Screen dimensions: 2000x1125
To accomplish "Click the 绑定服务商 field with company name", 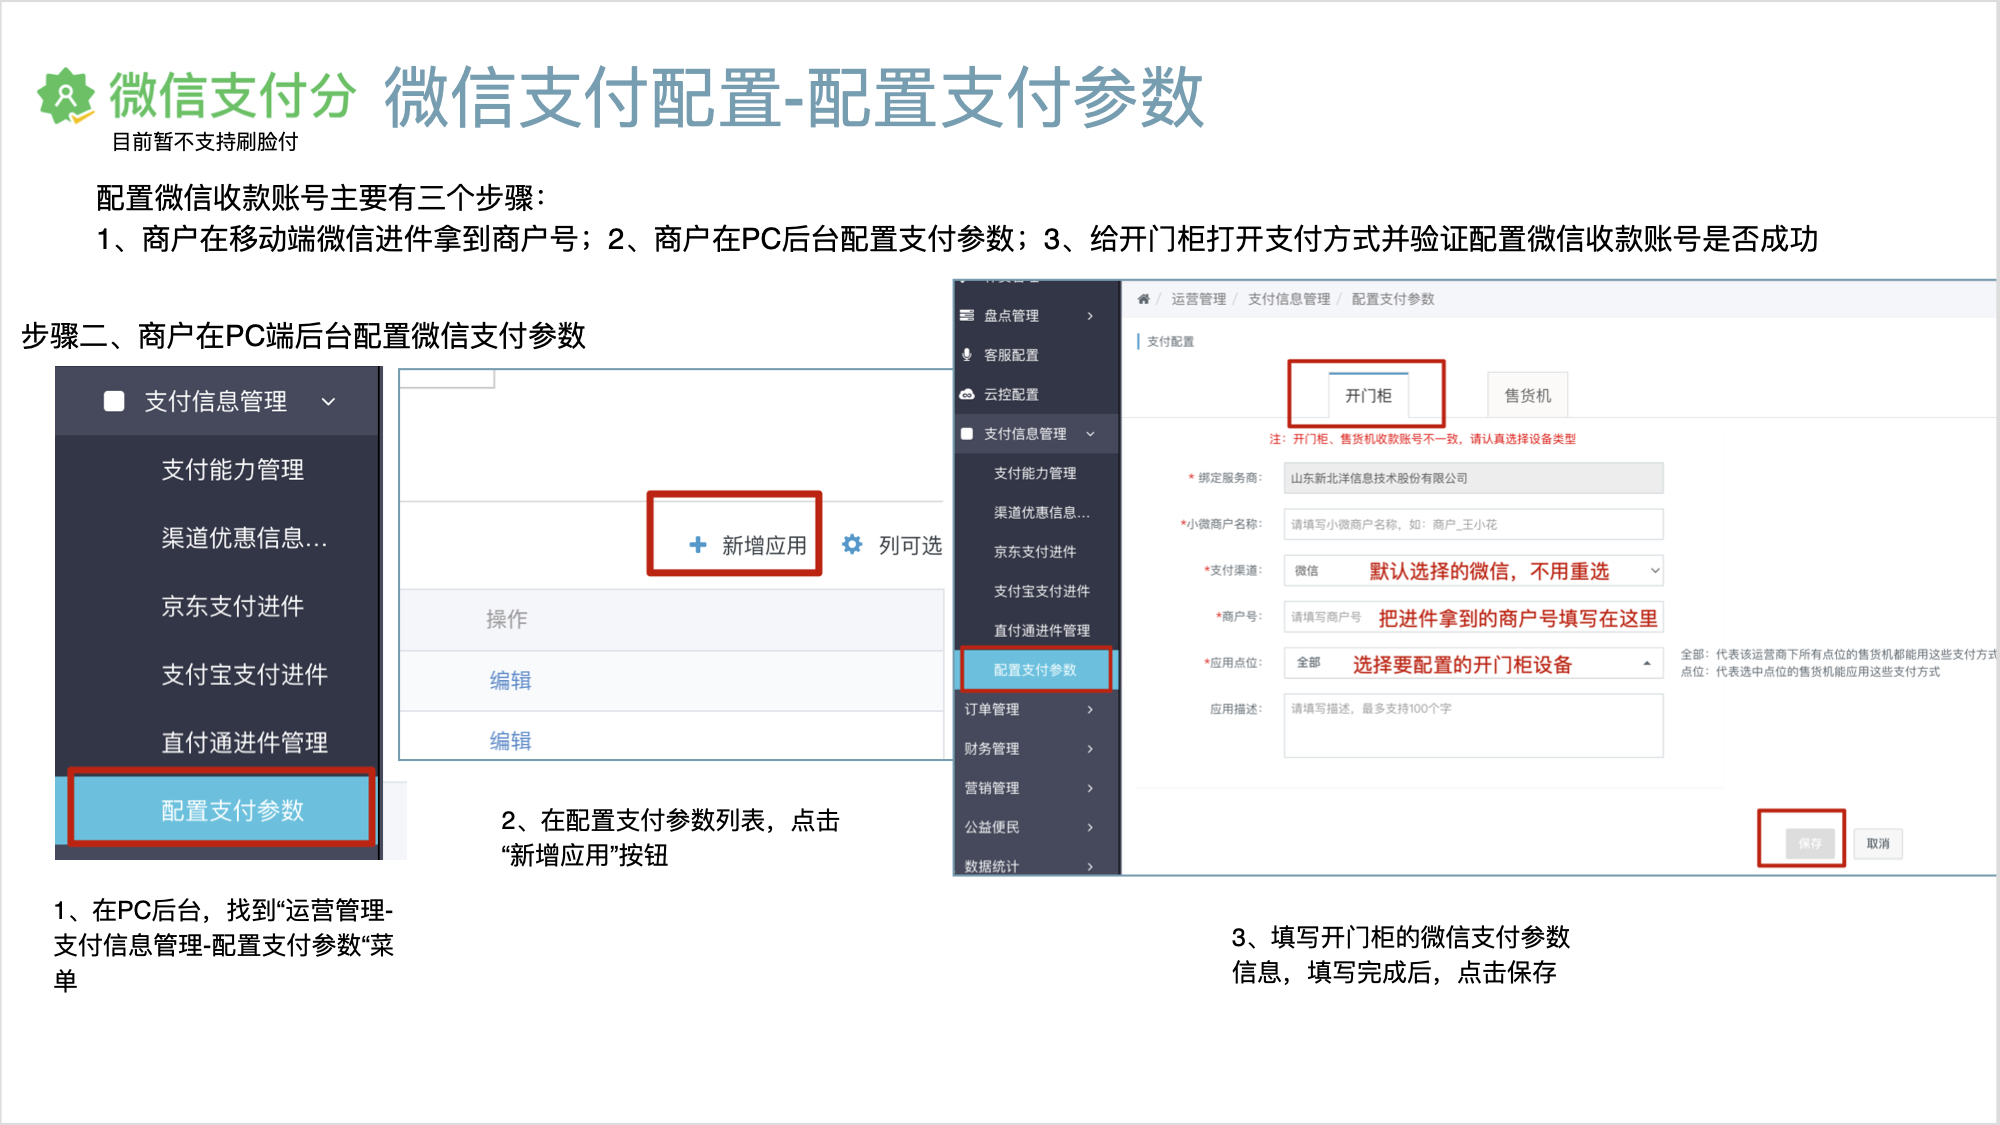I will [1473, 478].
